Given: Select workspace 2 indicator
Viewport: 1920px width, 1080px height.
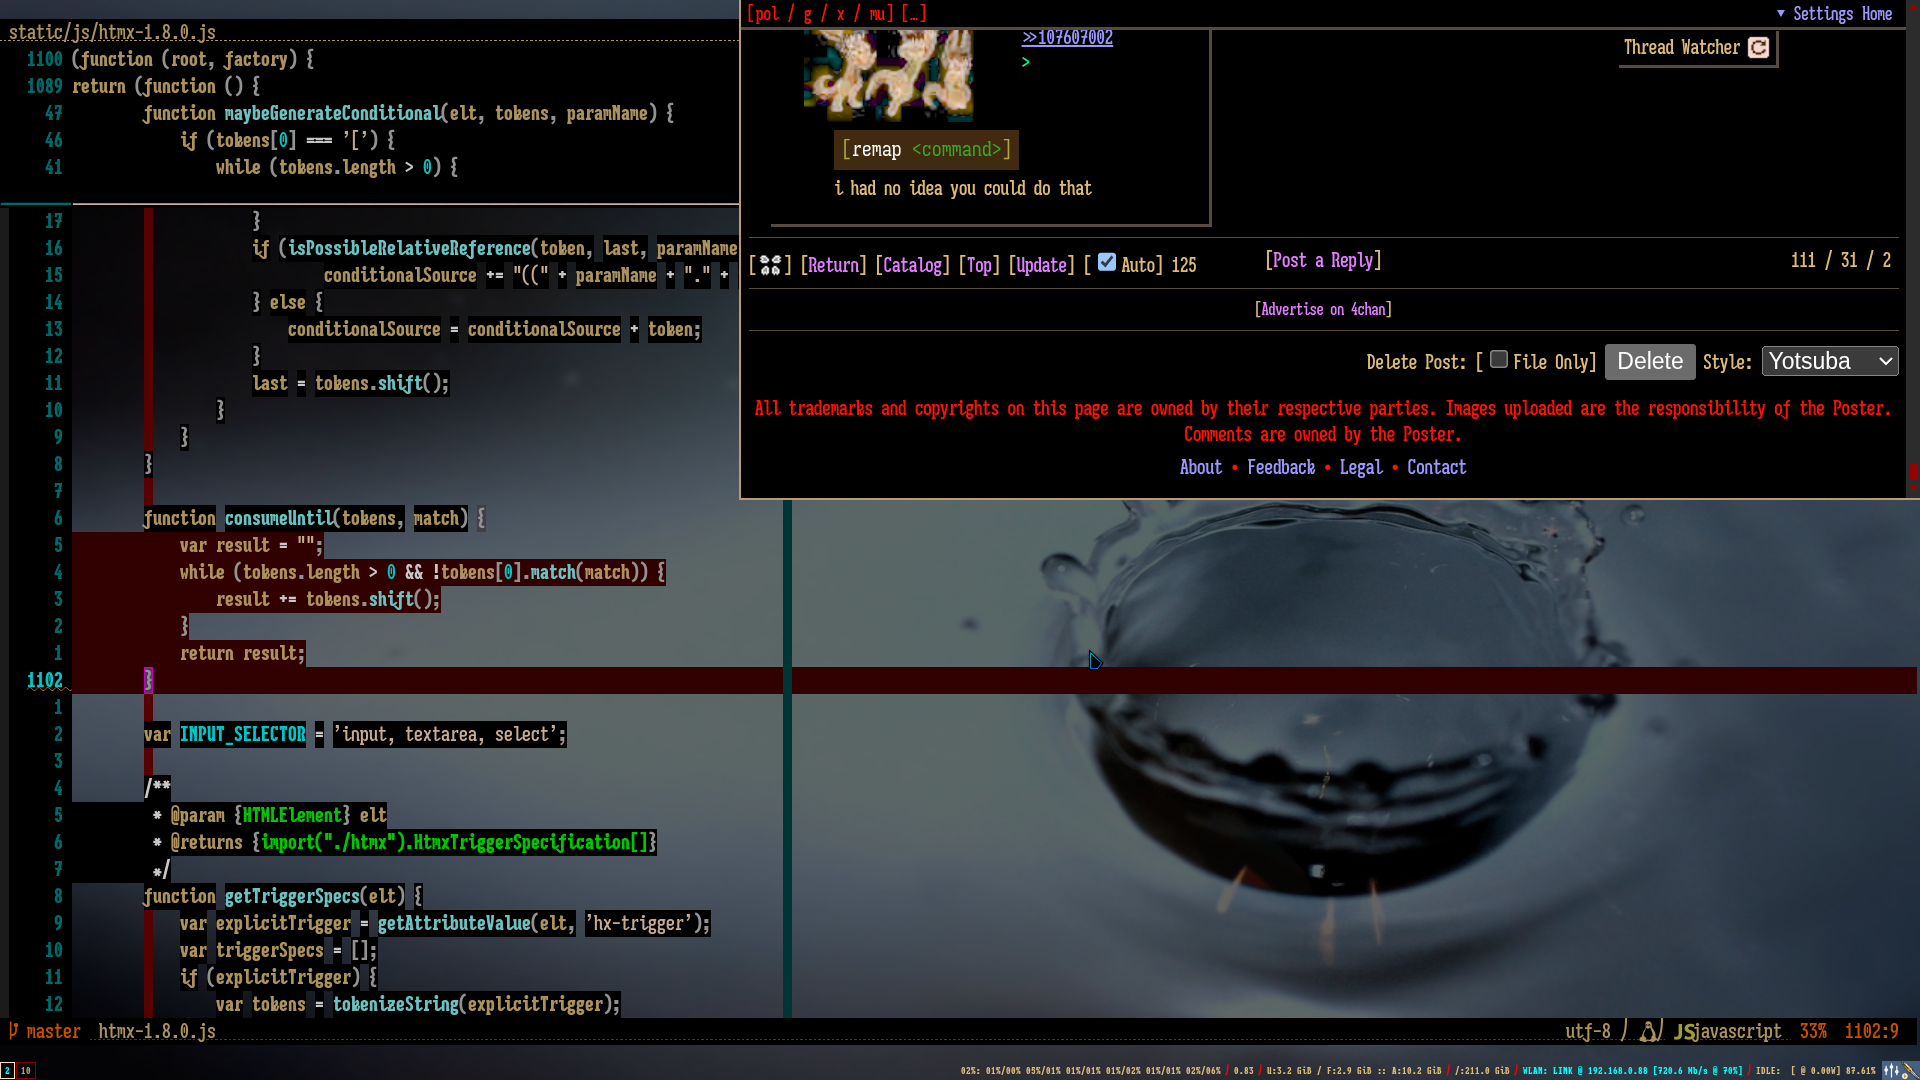Looking at the screenshot, I should coord(8,1070).
